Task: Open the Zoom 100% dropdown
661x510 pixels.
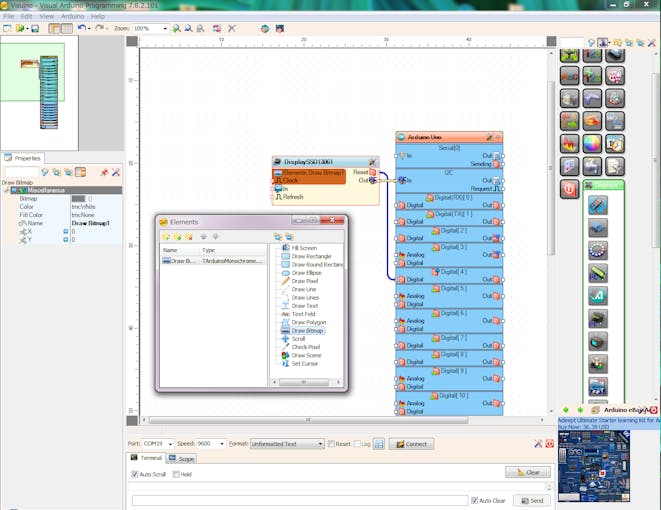Action: click(165, 28)
